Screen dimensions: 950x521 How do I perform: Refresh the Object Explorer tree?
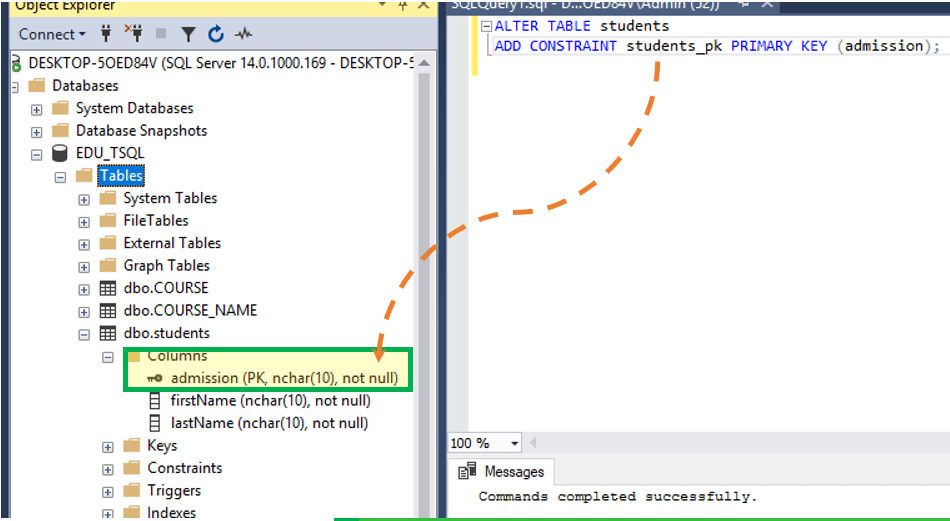(216, 35)
